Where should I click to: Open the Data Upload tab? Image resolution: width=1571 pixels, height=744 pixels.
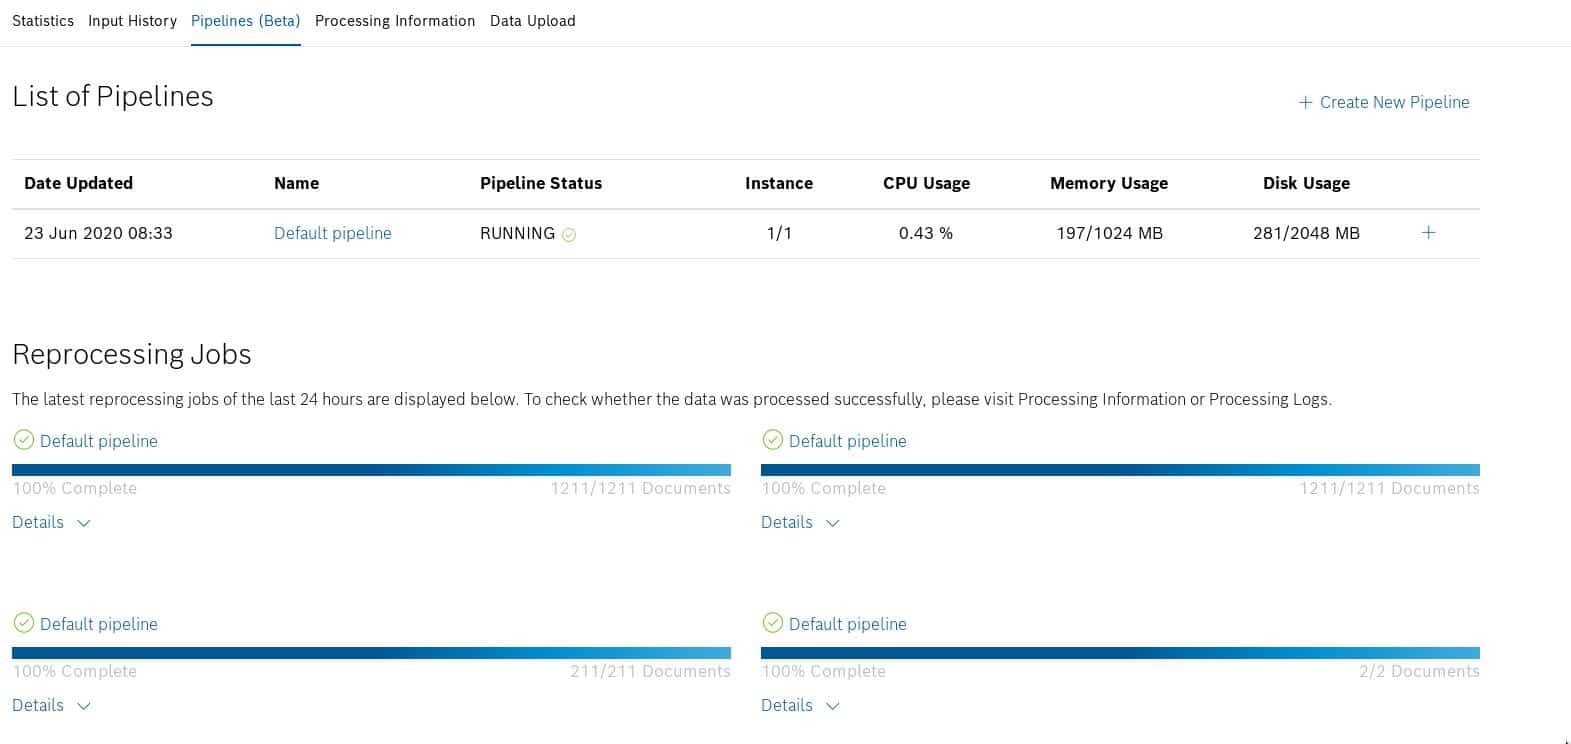532,21
